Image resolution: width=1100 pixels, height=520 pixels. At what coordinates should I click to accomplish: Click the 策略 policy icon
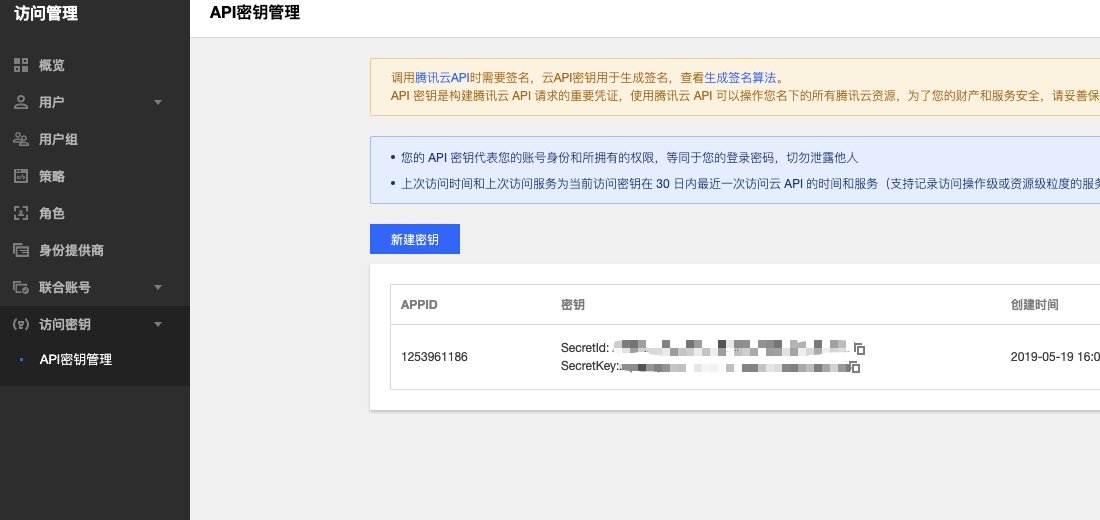(x=21, y=176)
